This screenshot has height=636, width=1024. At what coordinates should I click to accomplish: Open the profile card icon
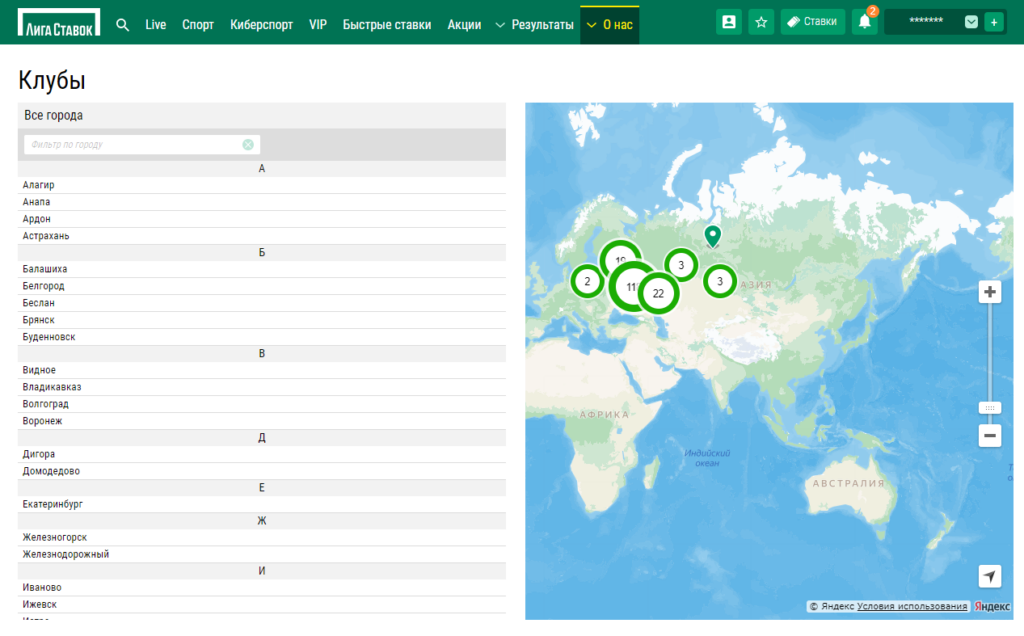click(728, 22)
